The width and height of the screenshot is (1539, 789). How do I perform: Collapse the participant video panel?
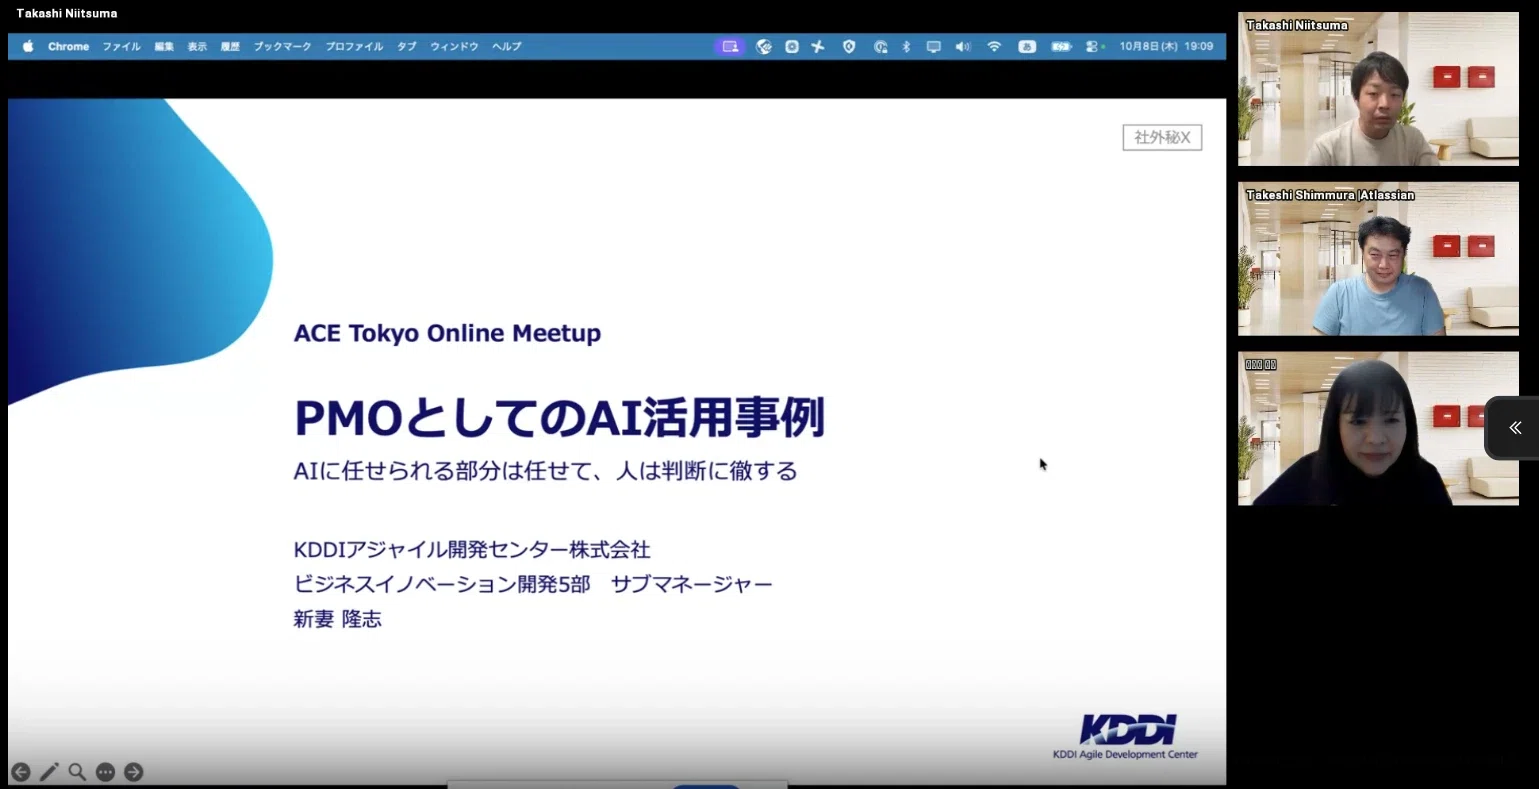[1514, 428]
